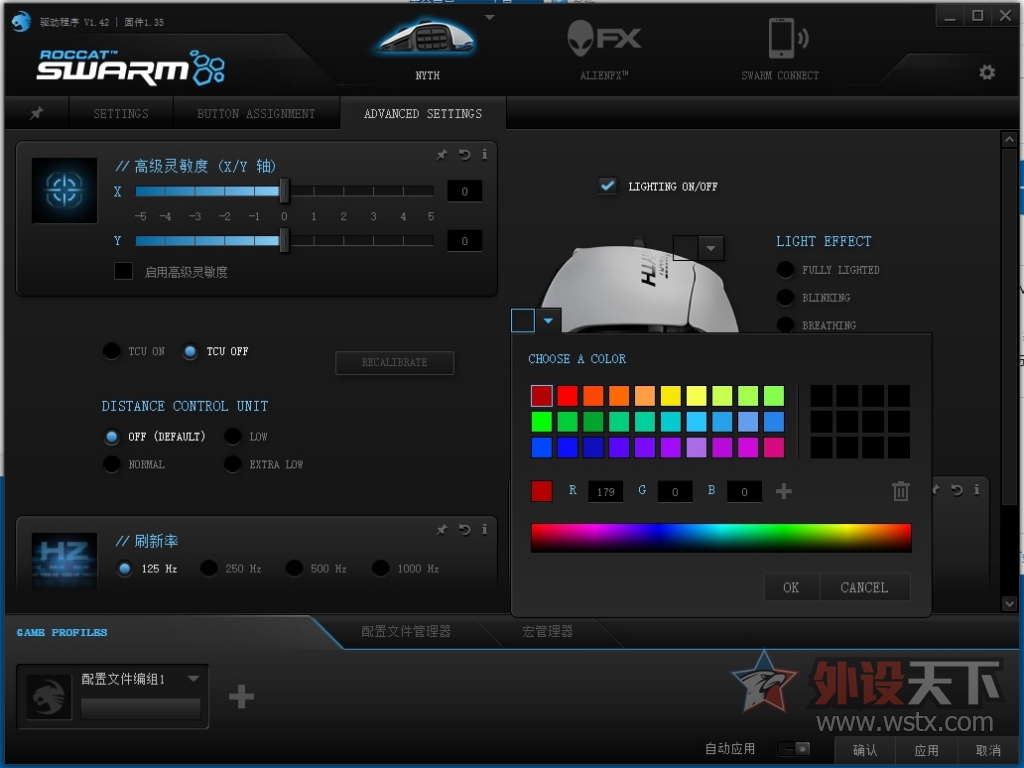
Task: Show info for advanced sensitivity panel
Action: pyautogui.click(x=484, y=155)
